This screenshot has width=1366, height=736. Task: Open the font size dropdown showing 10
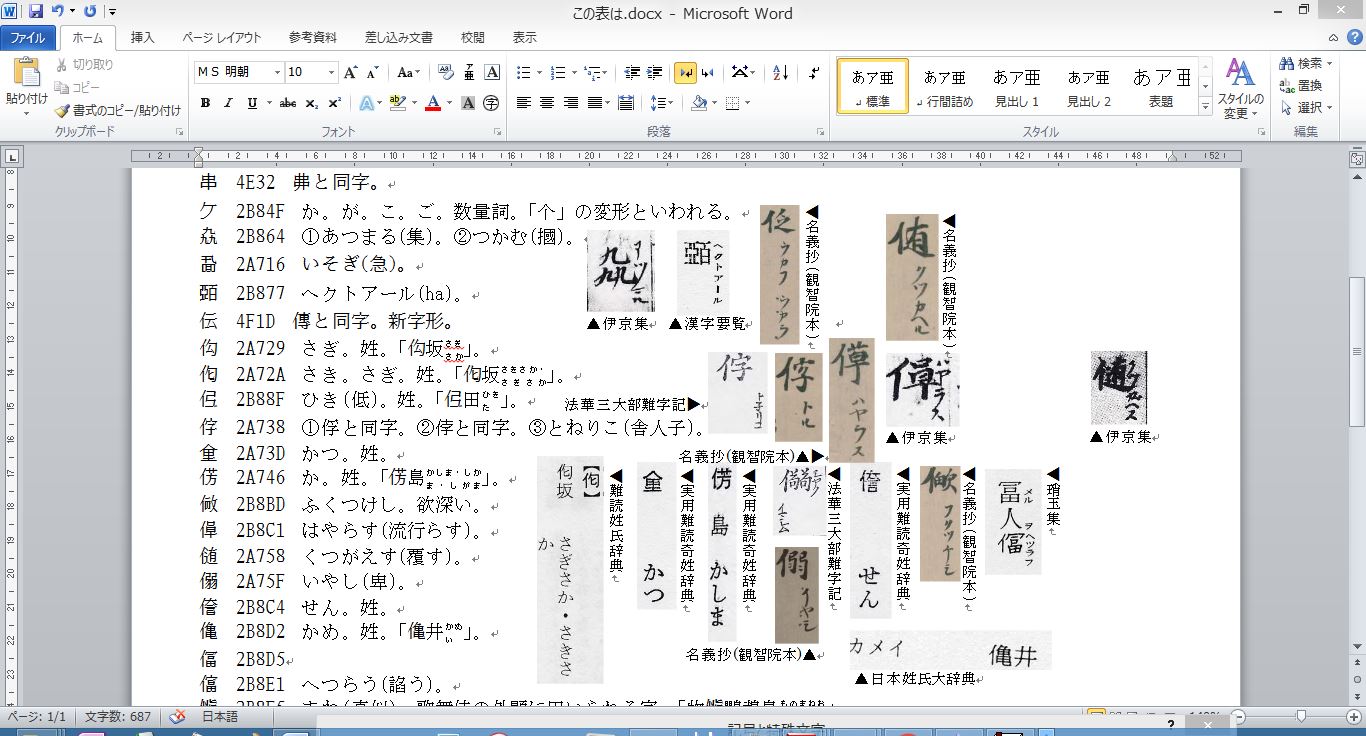330,72
